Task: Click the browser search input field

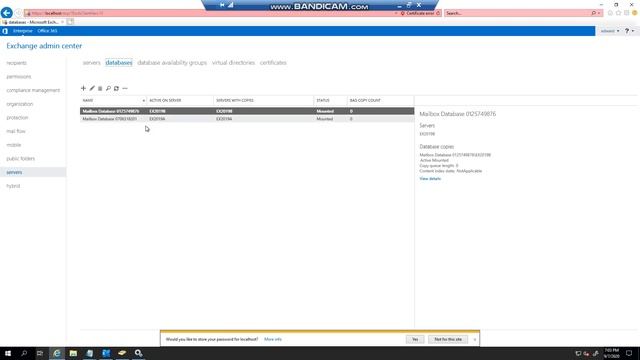Action: (x=518, y=13)
